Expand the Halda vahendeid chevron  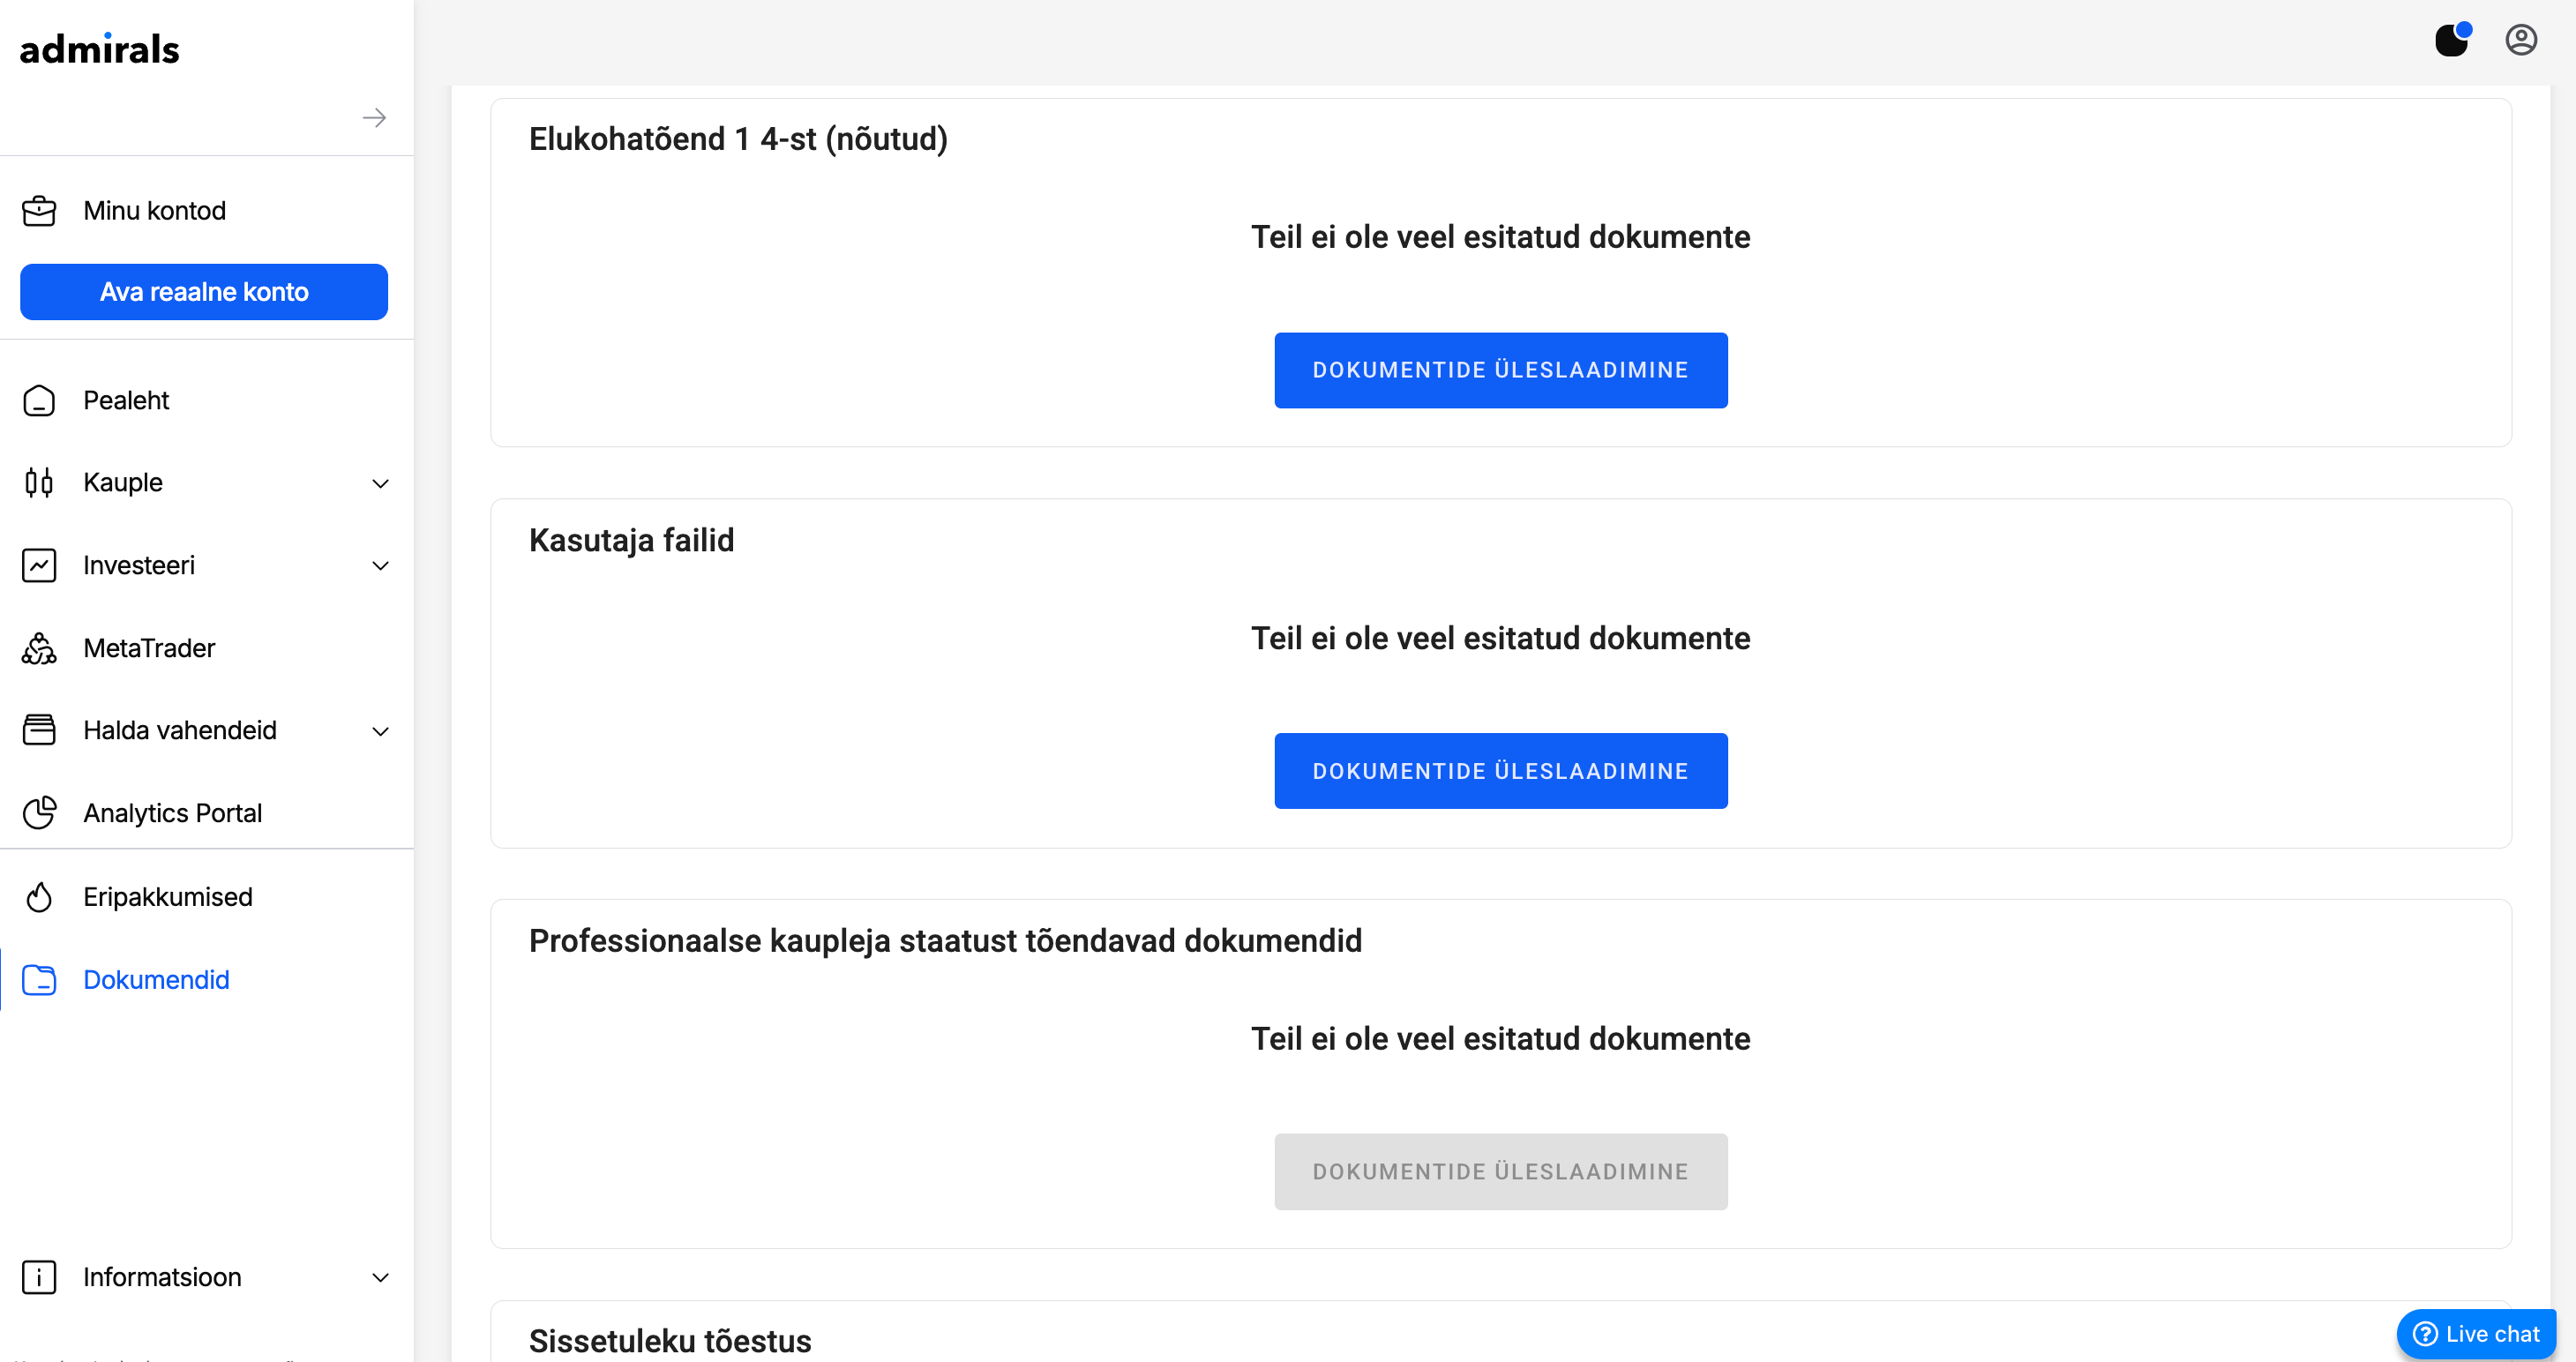pos(380,732)
